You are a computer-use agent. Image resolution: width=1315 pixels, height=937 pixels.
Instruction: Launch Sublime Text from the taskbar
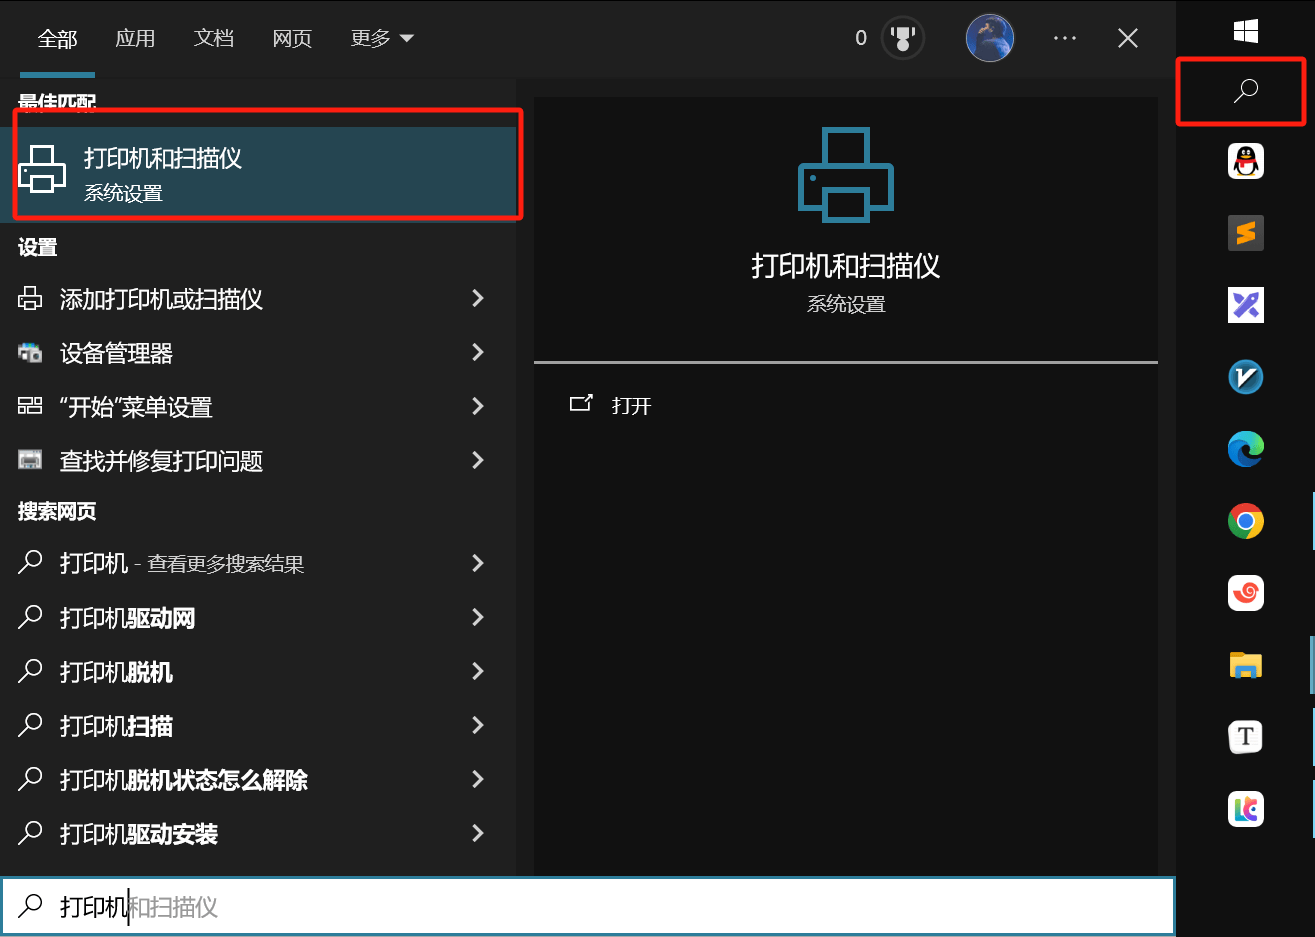(1245, 233)
